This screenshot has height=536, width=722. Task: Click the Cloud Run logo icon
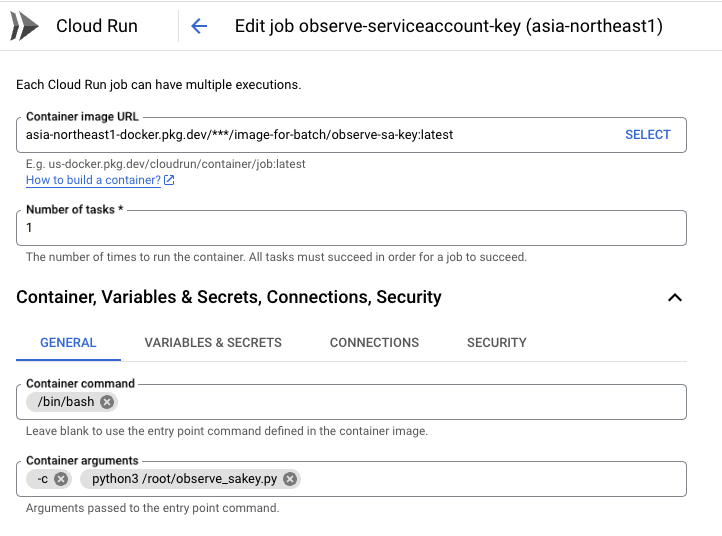[x=24, y=26]
